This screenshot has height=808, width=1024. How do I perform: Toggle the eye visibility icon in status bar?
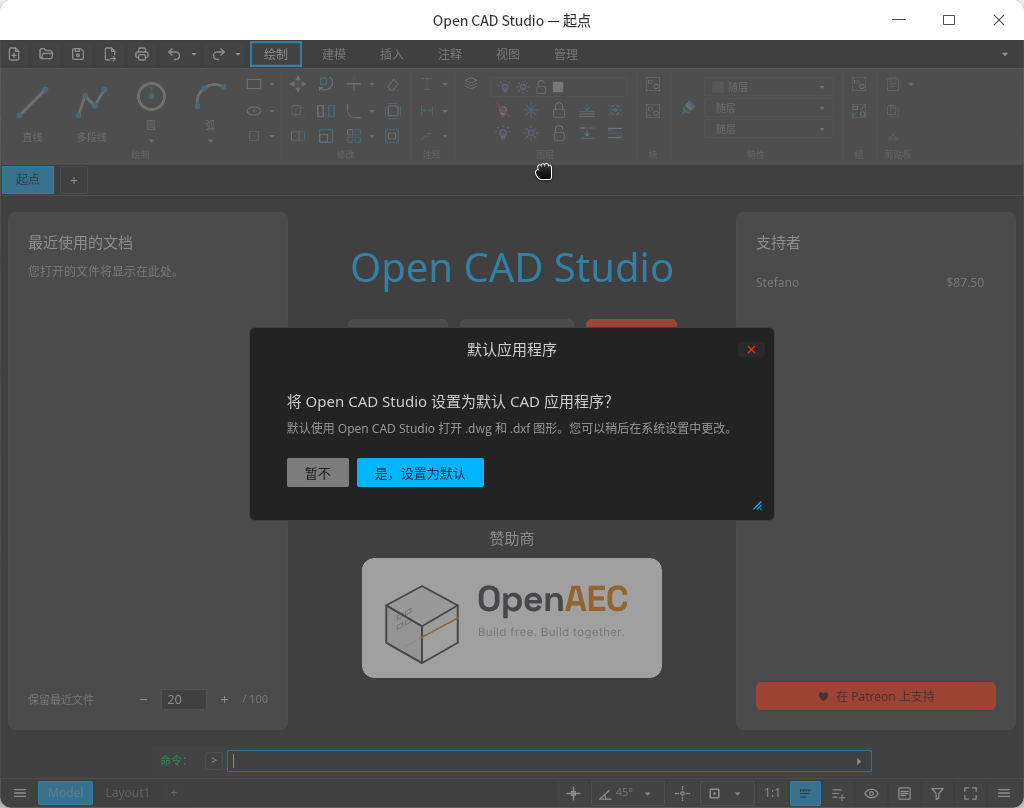tap(871, 793)
